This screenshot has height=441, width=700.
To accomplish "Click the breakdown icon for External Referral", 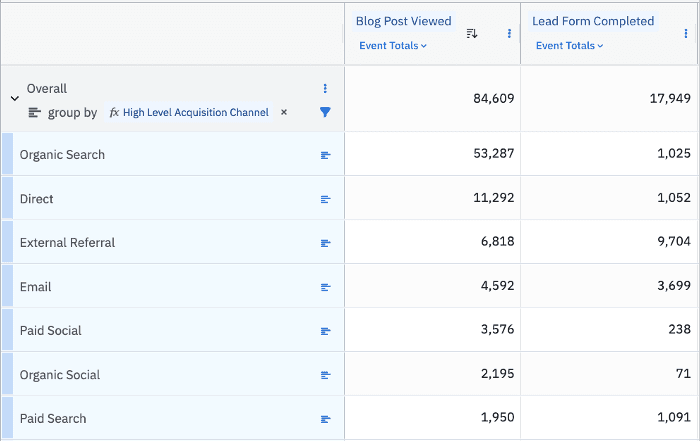I will click(325, 243).
